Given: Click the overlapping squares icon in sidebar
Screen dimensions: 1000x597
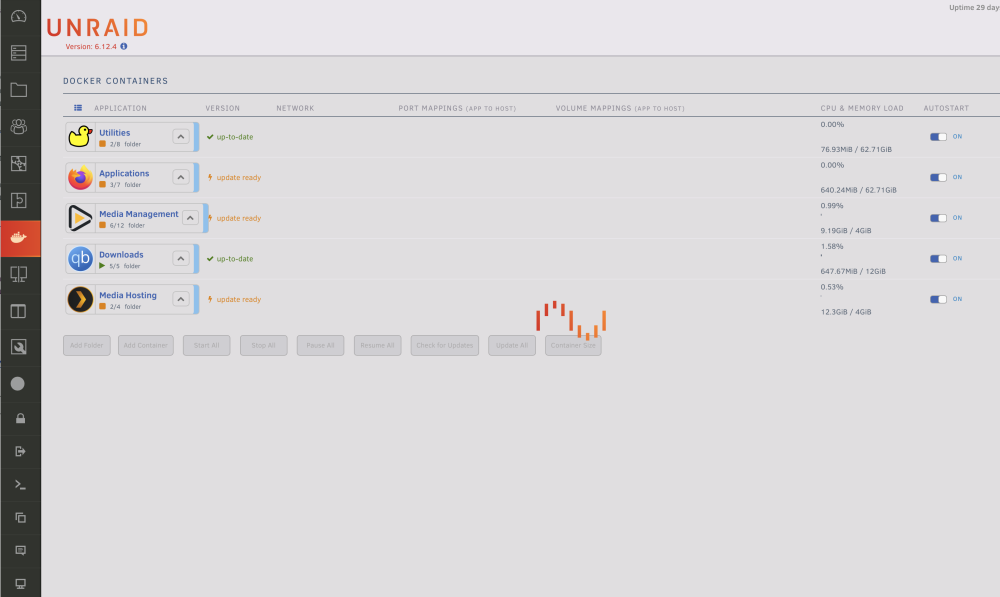Looking at the screenshot, I should [x=20, y=517].
